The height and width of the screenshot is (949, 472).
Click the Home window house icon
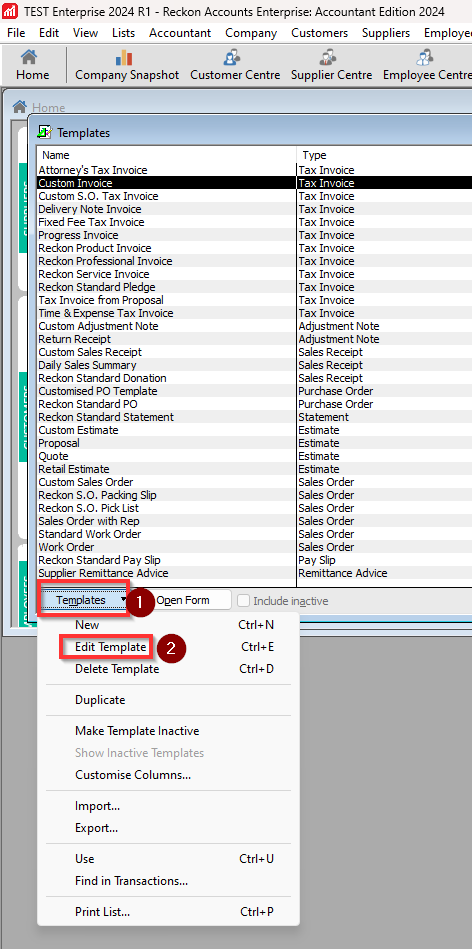[20, 107]
